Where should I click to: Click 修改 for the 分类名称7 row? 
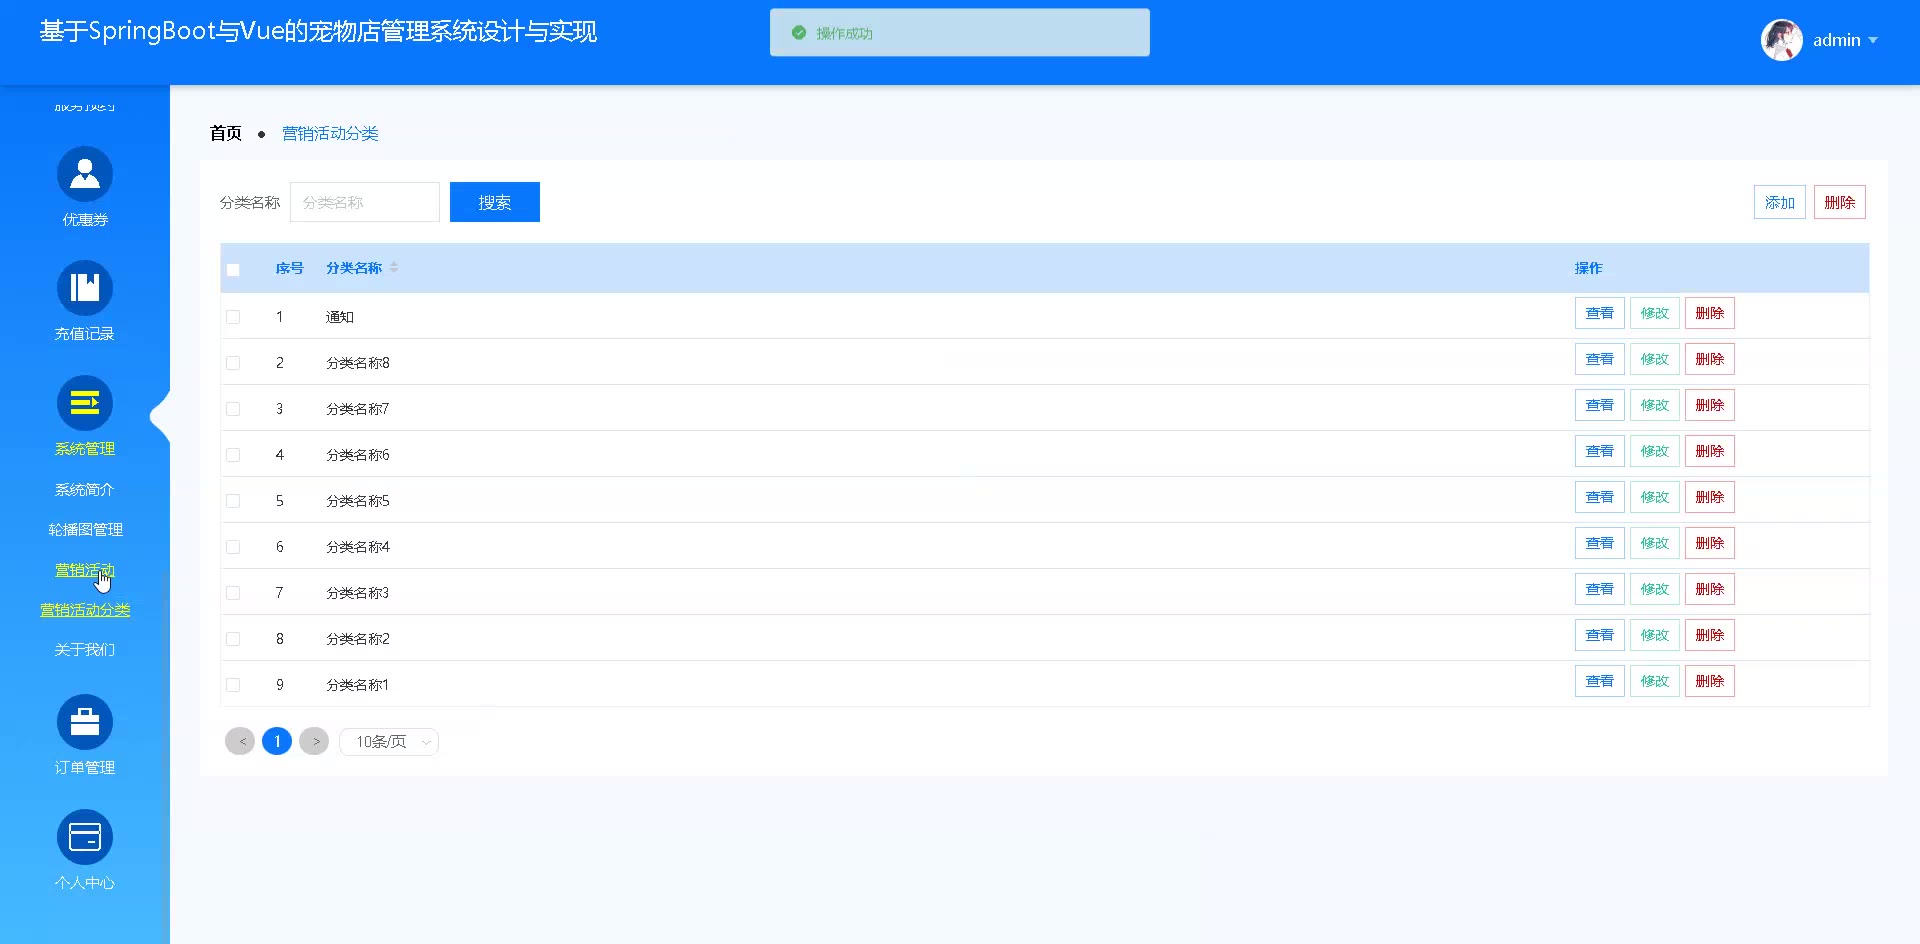(1655, 405)
